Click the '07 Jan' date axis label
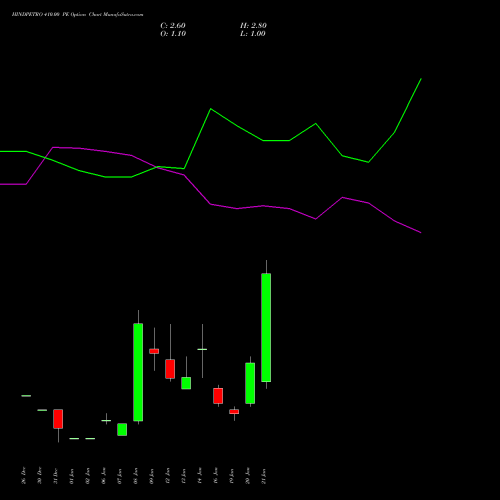Screen dimensions: 500x500 (x=120, y=476)
